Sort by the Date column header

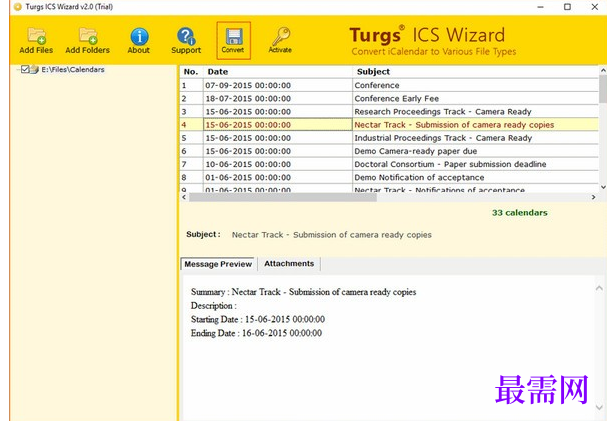[x=278, y=72]
